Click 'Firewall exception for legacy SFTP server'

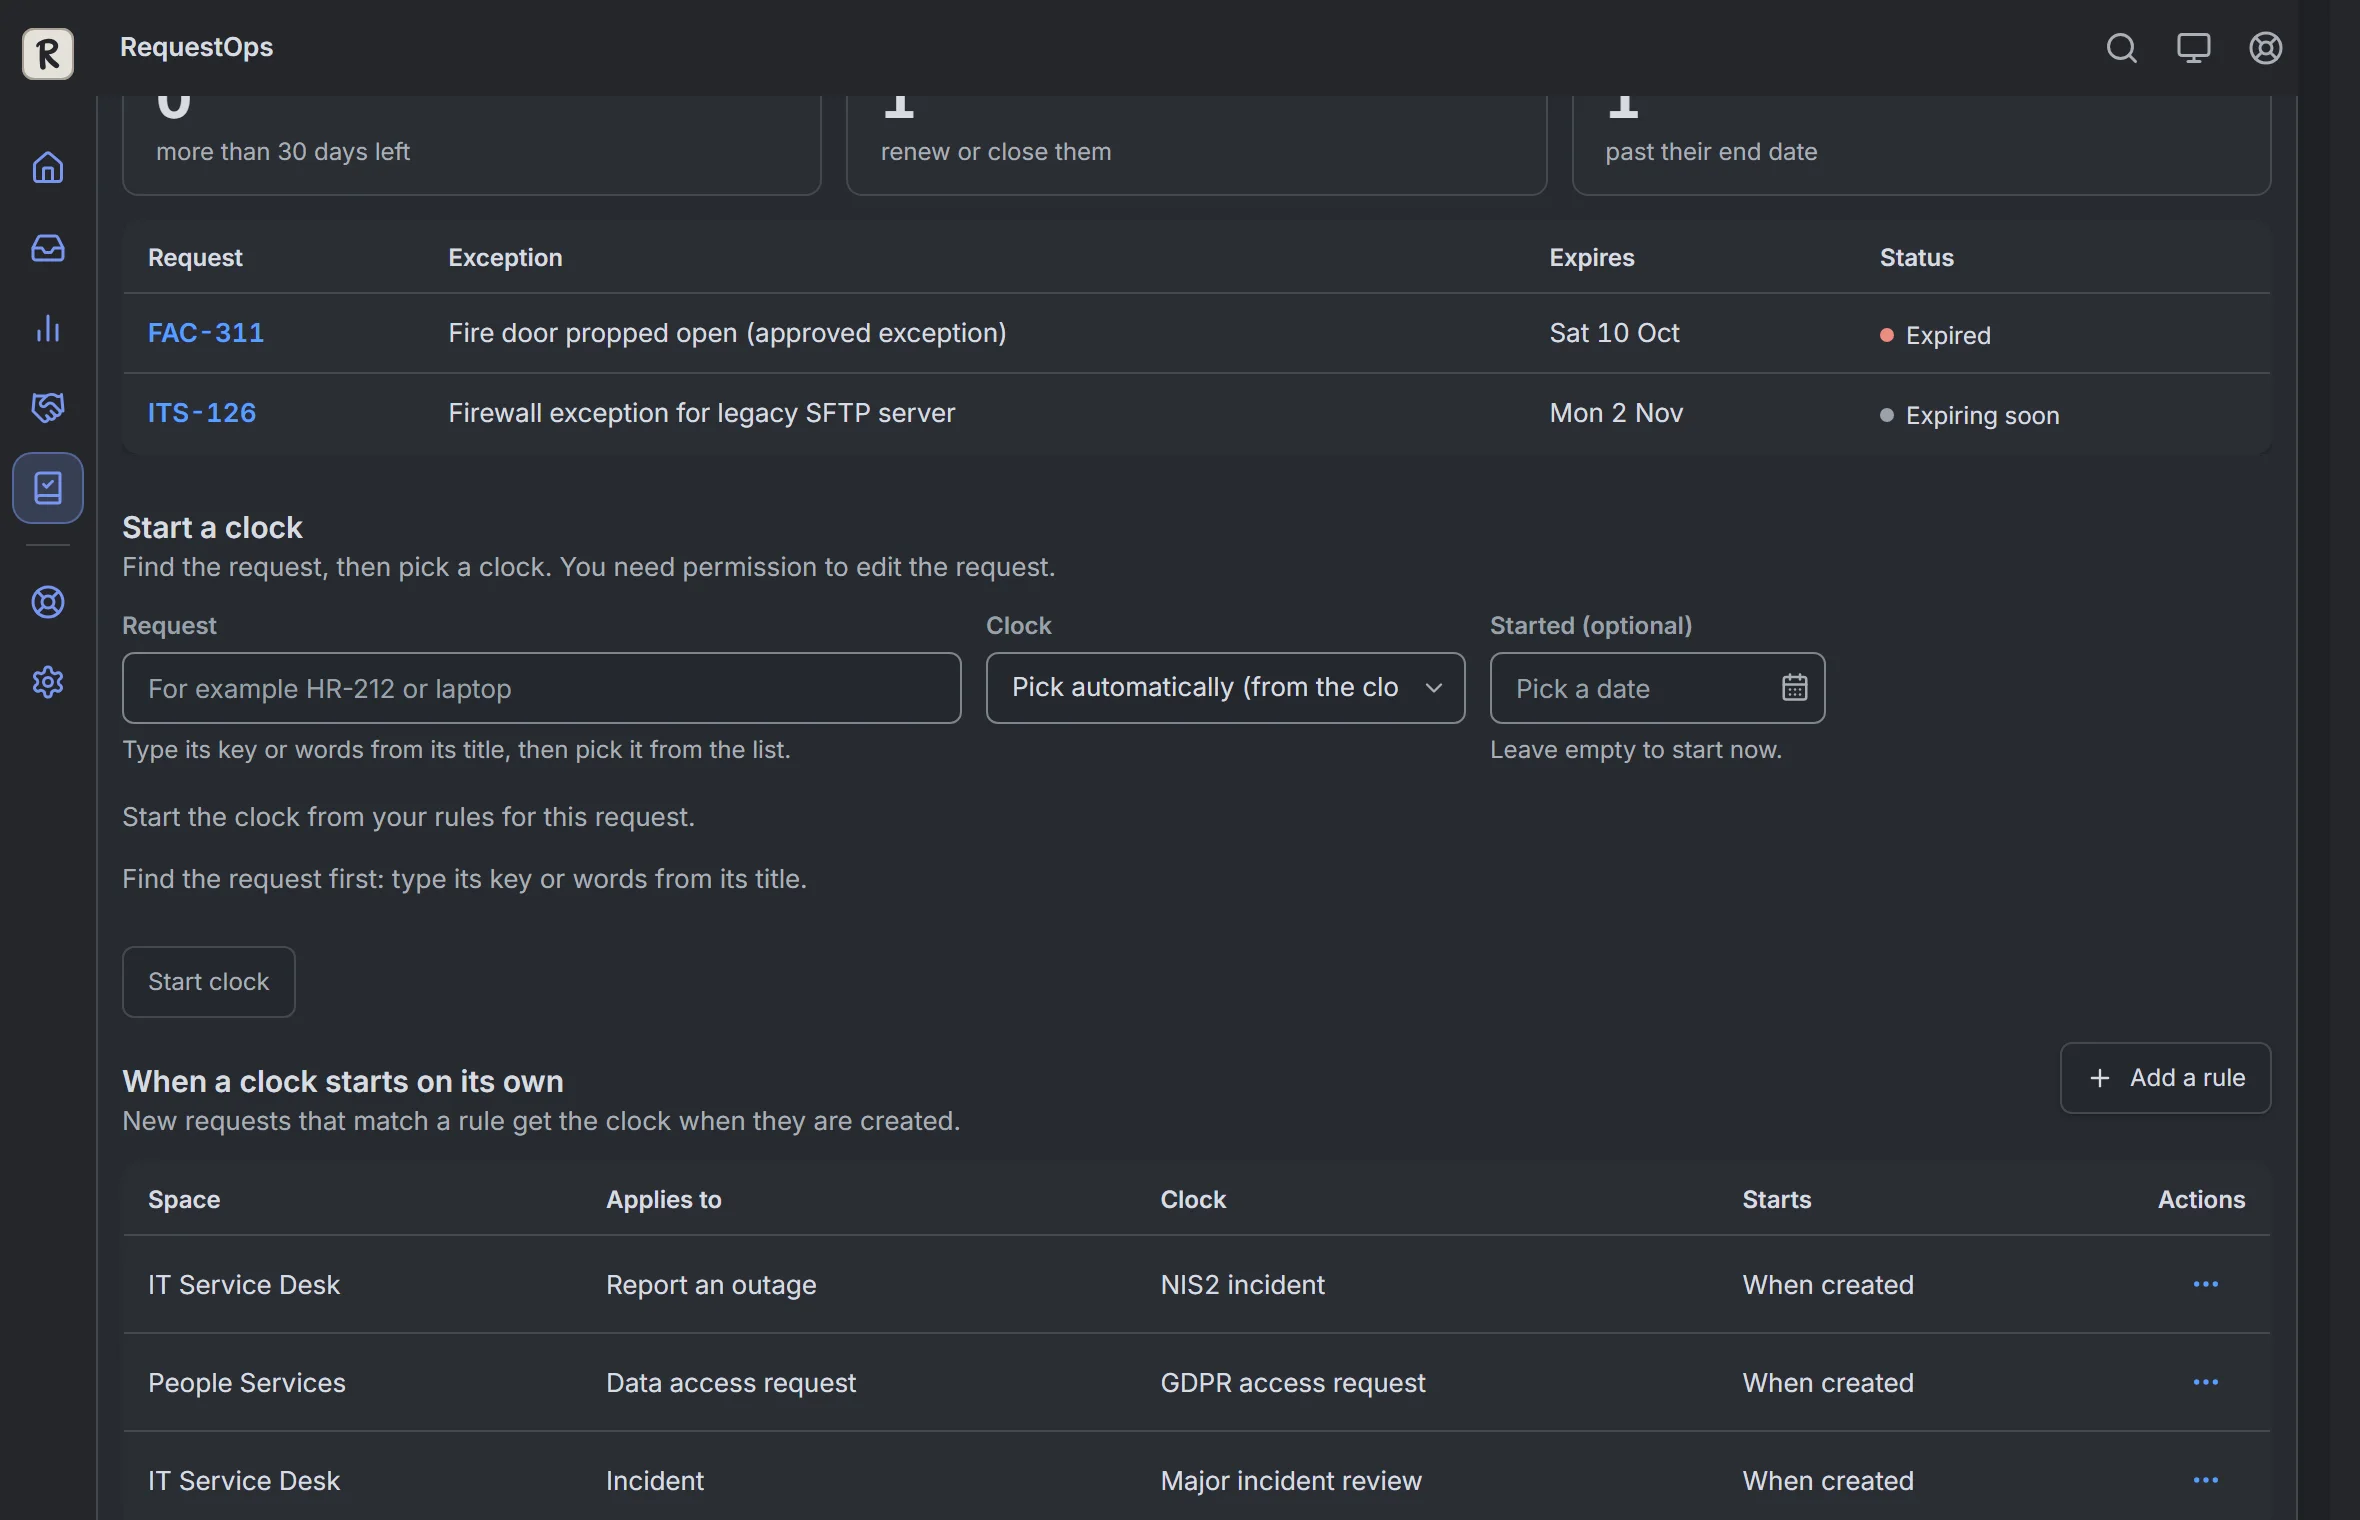pos(701,413)
